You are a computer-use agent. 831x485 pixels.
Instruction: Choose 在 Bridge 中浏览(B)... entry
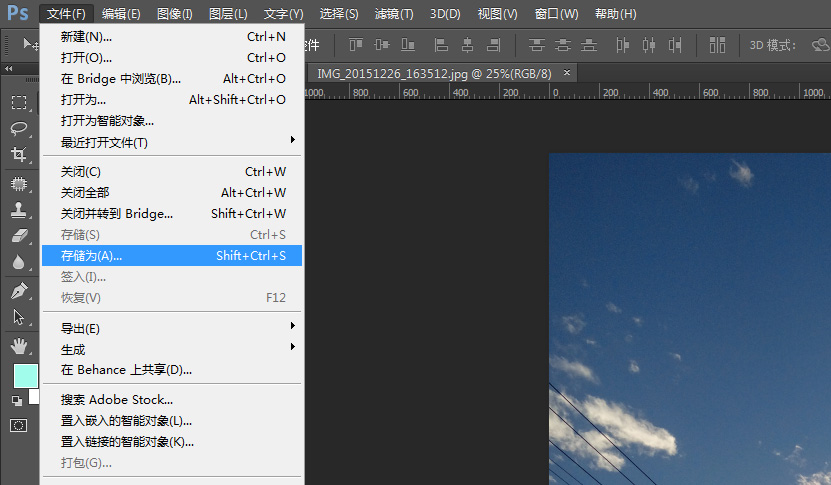tap(172, 79)
